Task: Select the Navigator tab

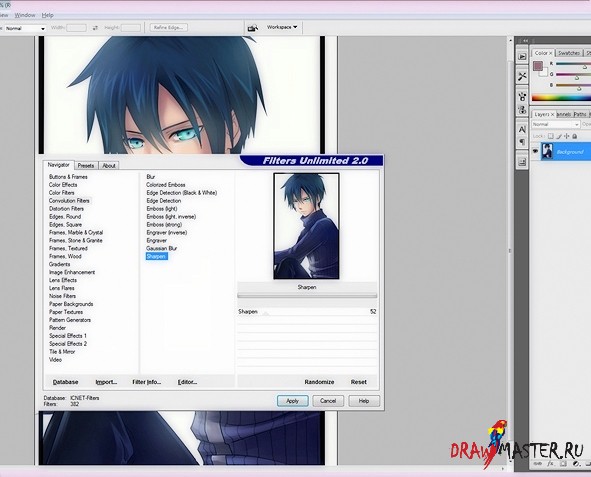Action: (58, 165)
